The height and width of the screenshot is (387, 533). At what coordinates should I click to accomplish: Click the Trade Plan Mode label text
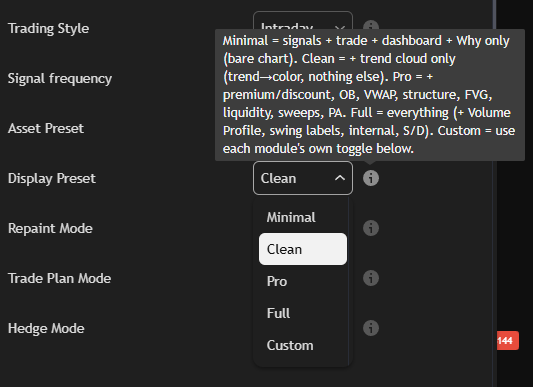coord(59,279)
